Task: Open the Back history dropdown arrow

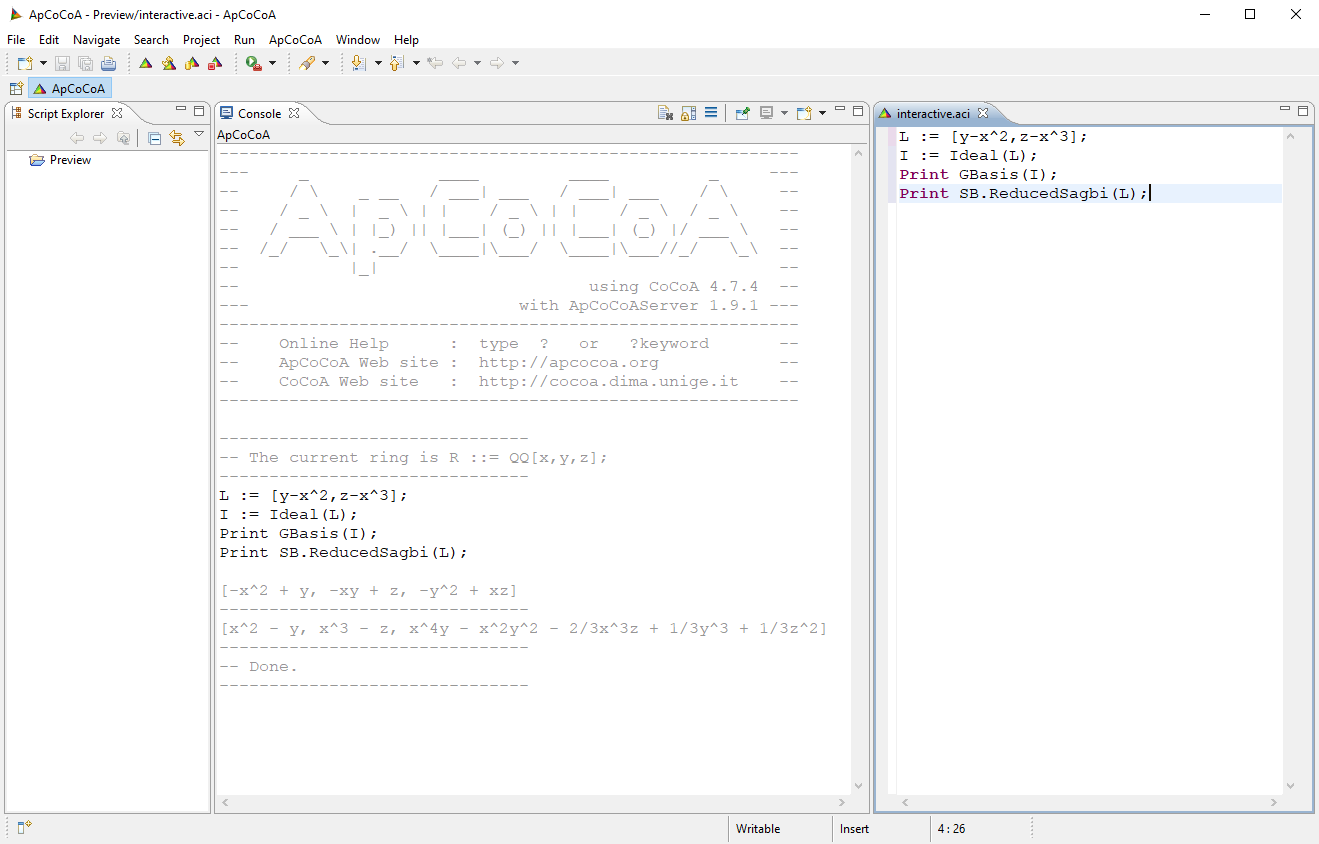Action: click(477, 63)
